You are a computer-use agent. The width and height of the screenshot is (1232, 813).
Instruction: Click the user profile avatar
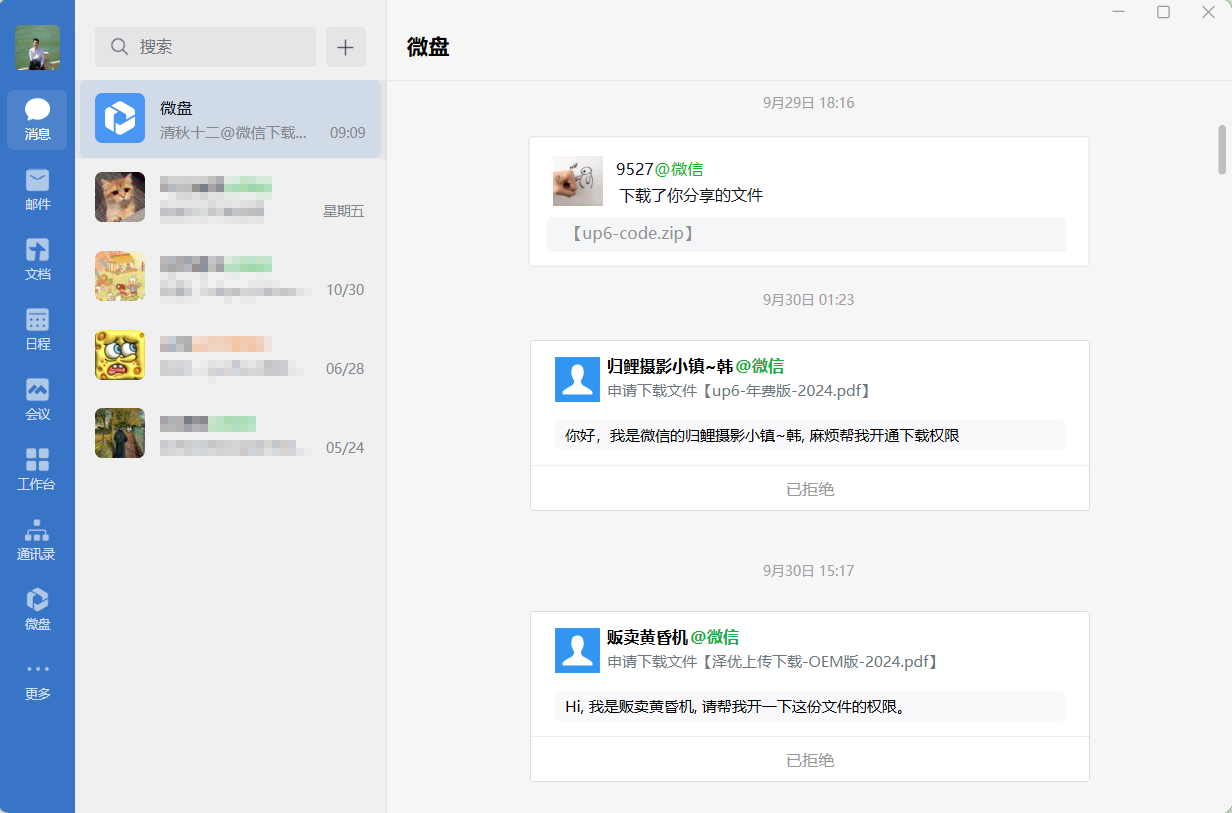pos(37,48)
